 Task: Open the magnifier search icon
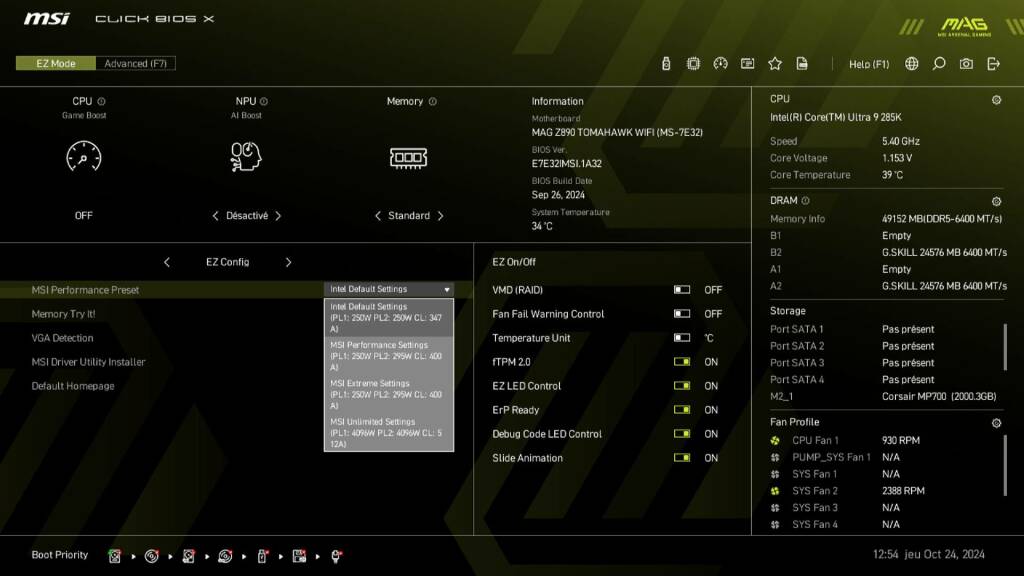[x=938, y=63]
